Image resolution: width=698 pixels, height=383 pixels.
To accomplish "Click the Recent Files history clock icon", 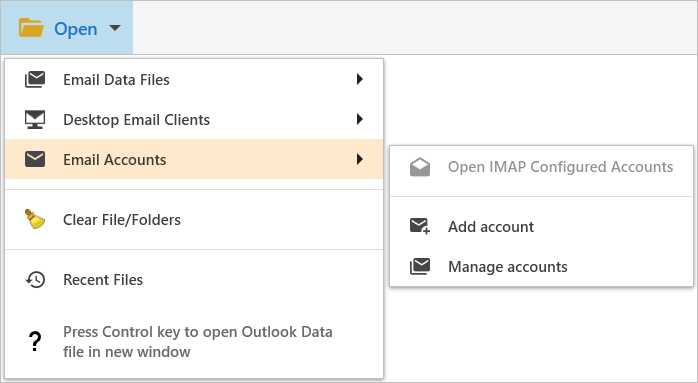I will (x=35, y=280).
